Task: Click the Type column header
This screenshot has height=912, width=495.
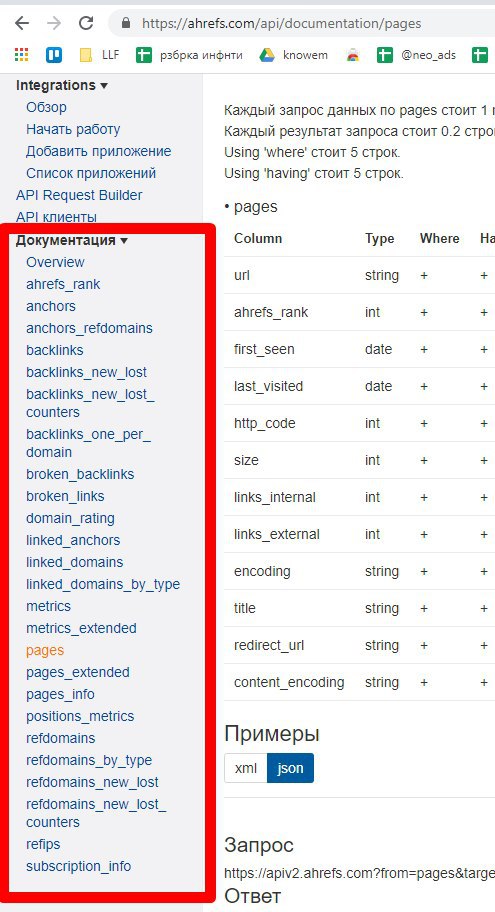Action: pos(379,238)
